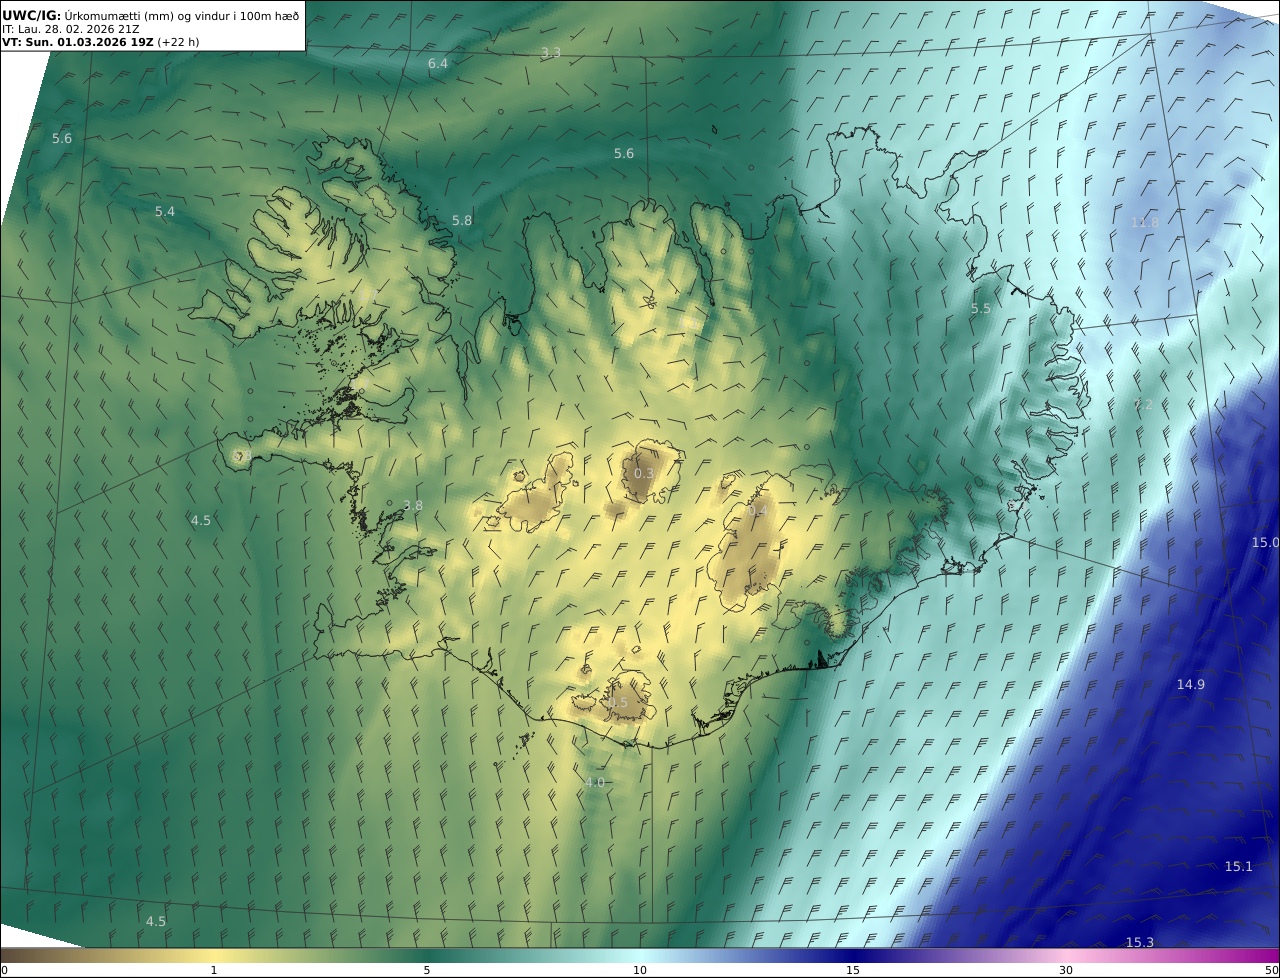This screenshot has width=1280, height=978.
Task: Click the 1 tick on the color scale
Action: click(x=213, y=970)
